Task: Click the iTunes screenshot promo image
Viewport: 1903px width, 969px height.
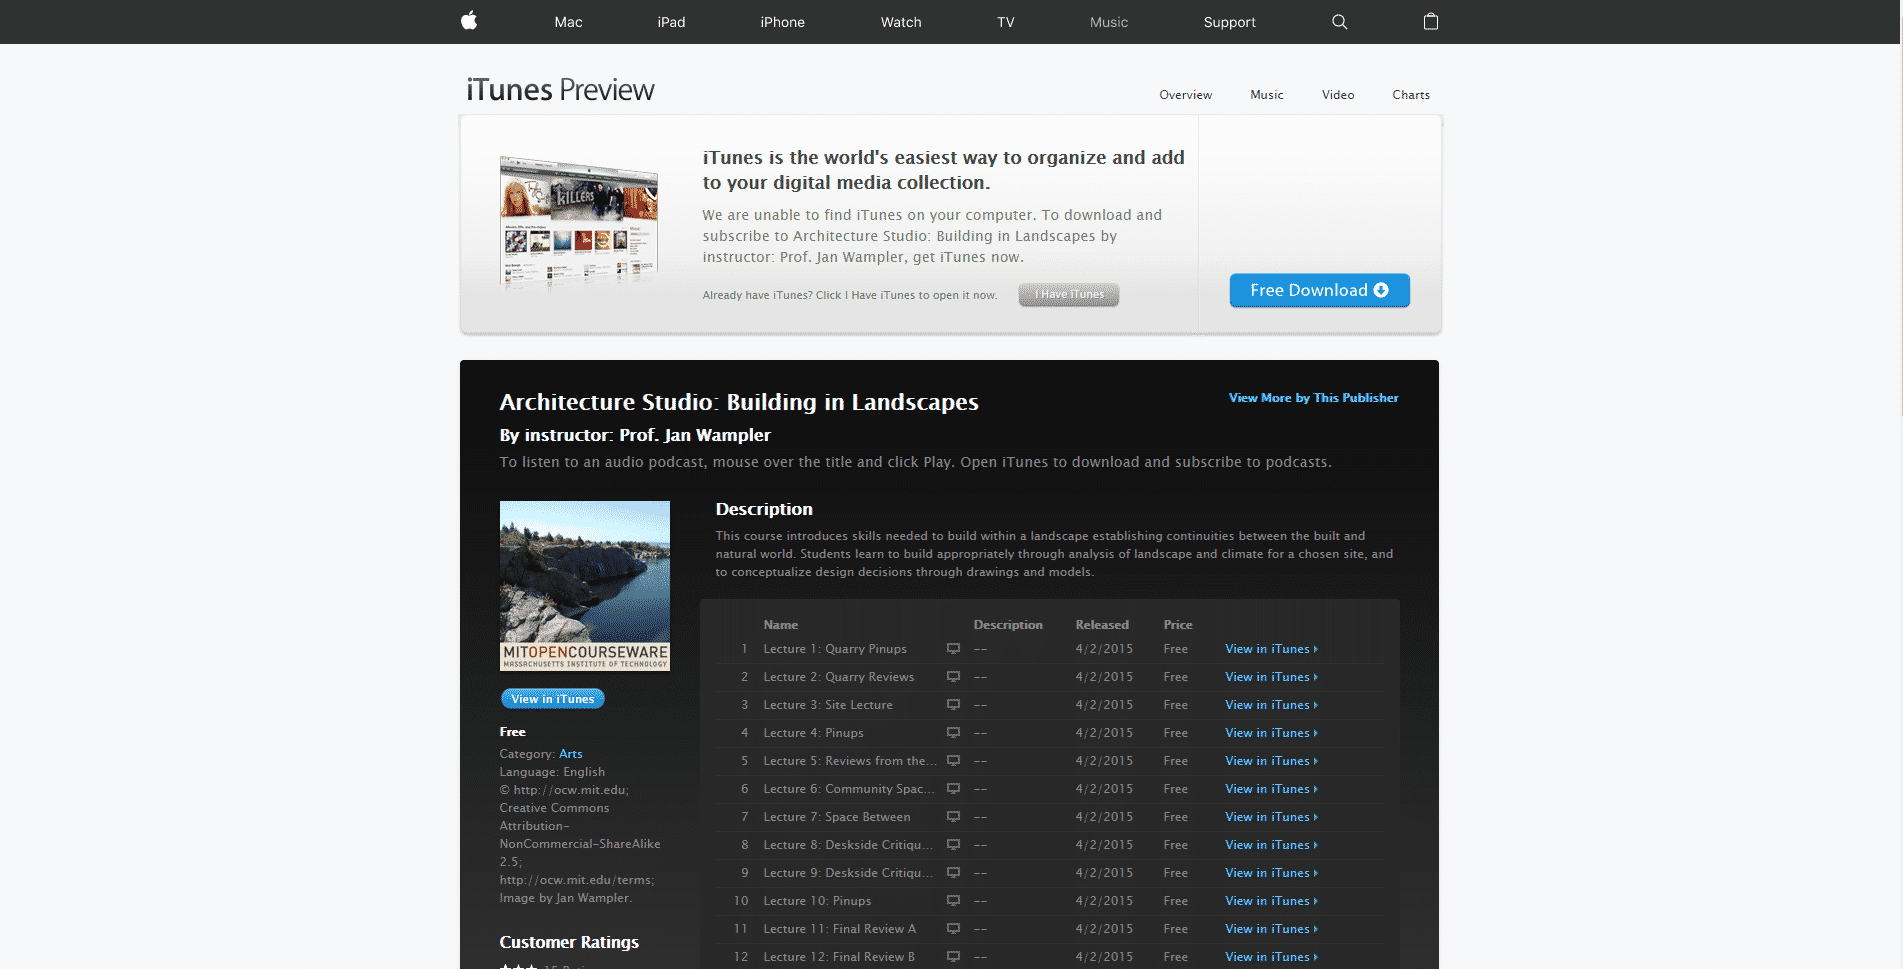Action: 579,222
